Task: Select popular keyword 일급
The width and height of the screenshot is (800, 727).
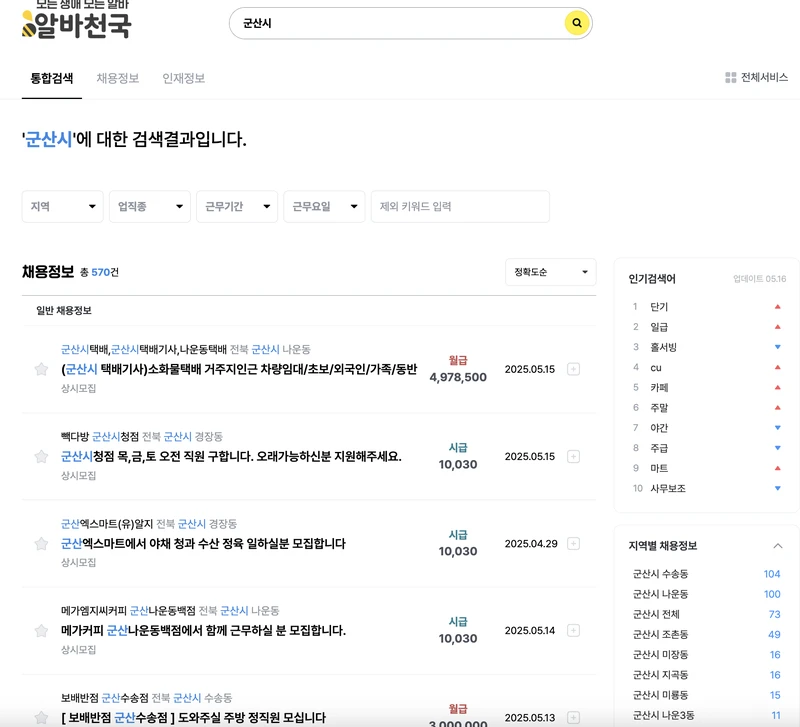Action: pos(659,327)
